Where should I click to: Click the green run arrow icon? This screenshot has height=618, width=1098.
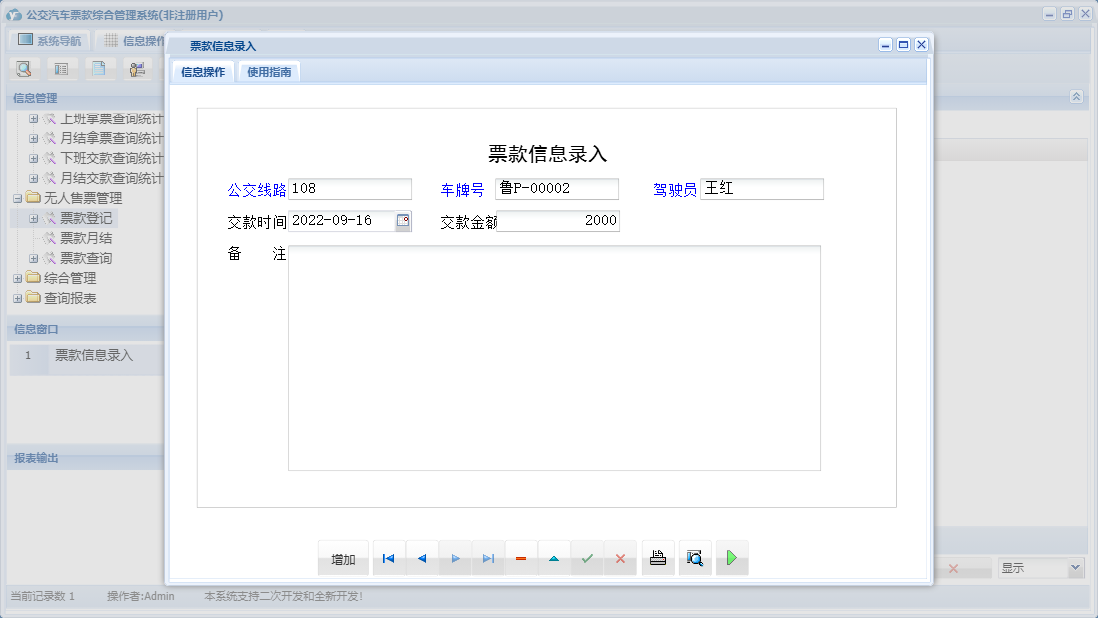(x=731, y=558)
